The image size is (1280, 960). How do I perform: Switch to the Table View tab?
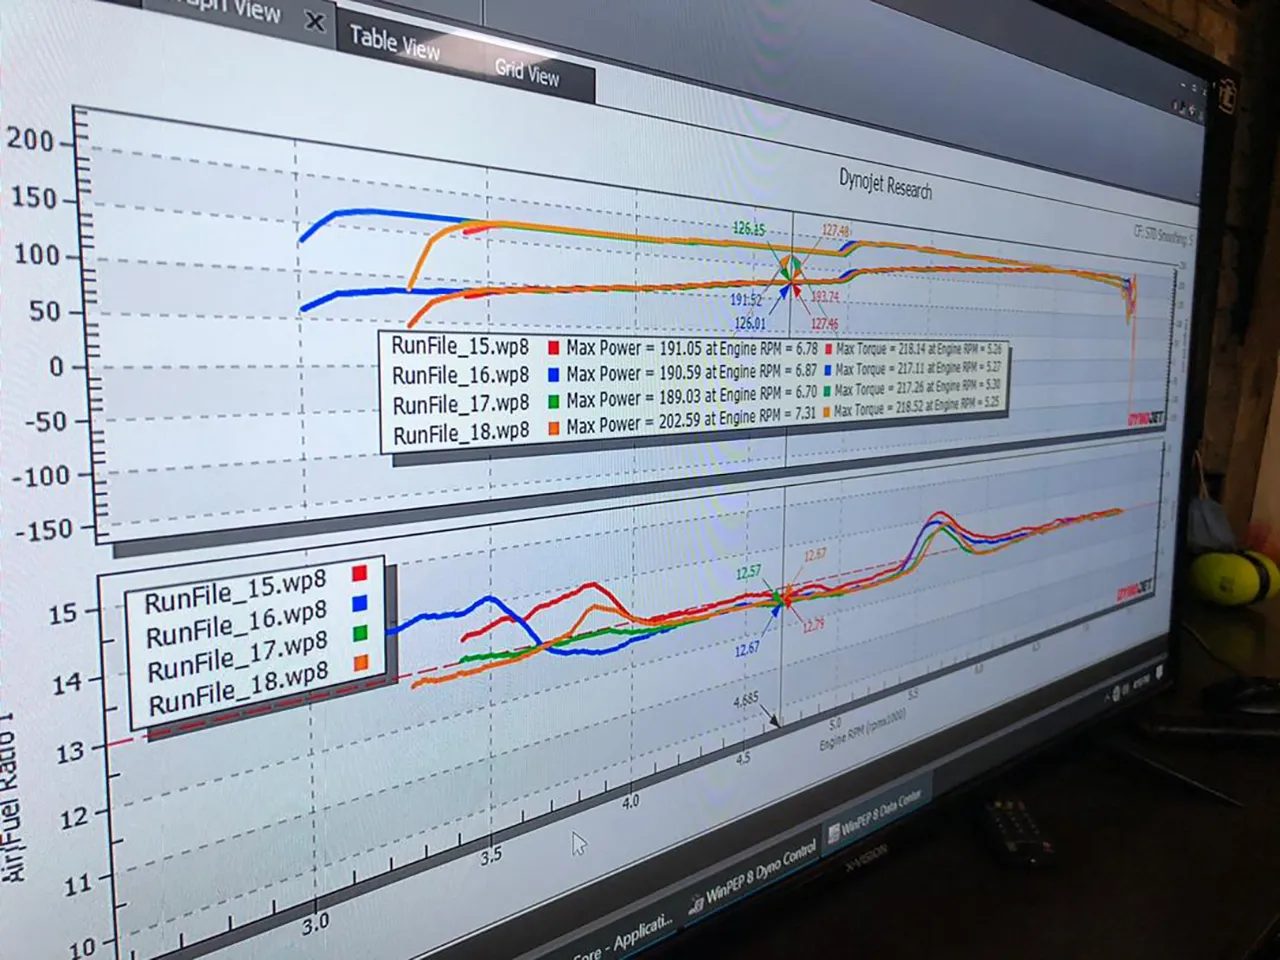tap(394, 42)
